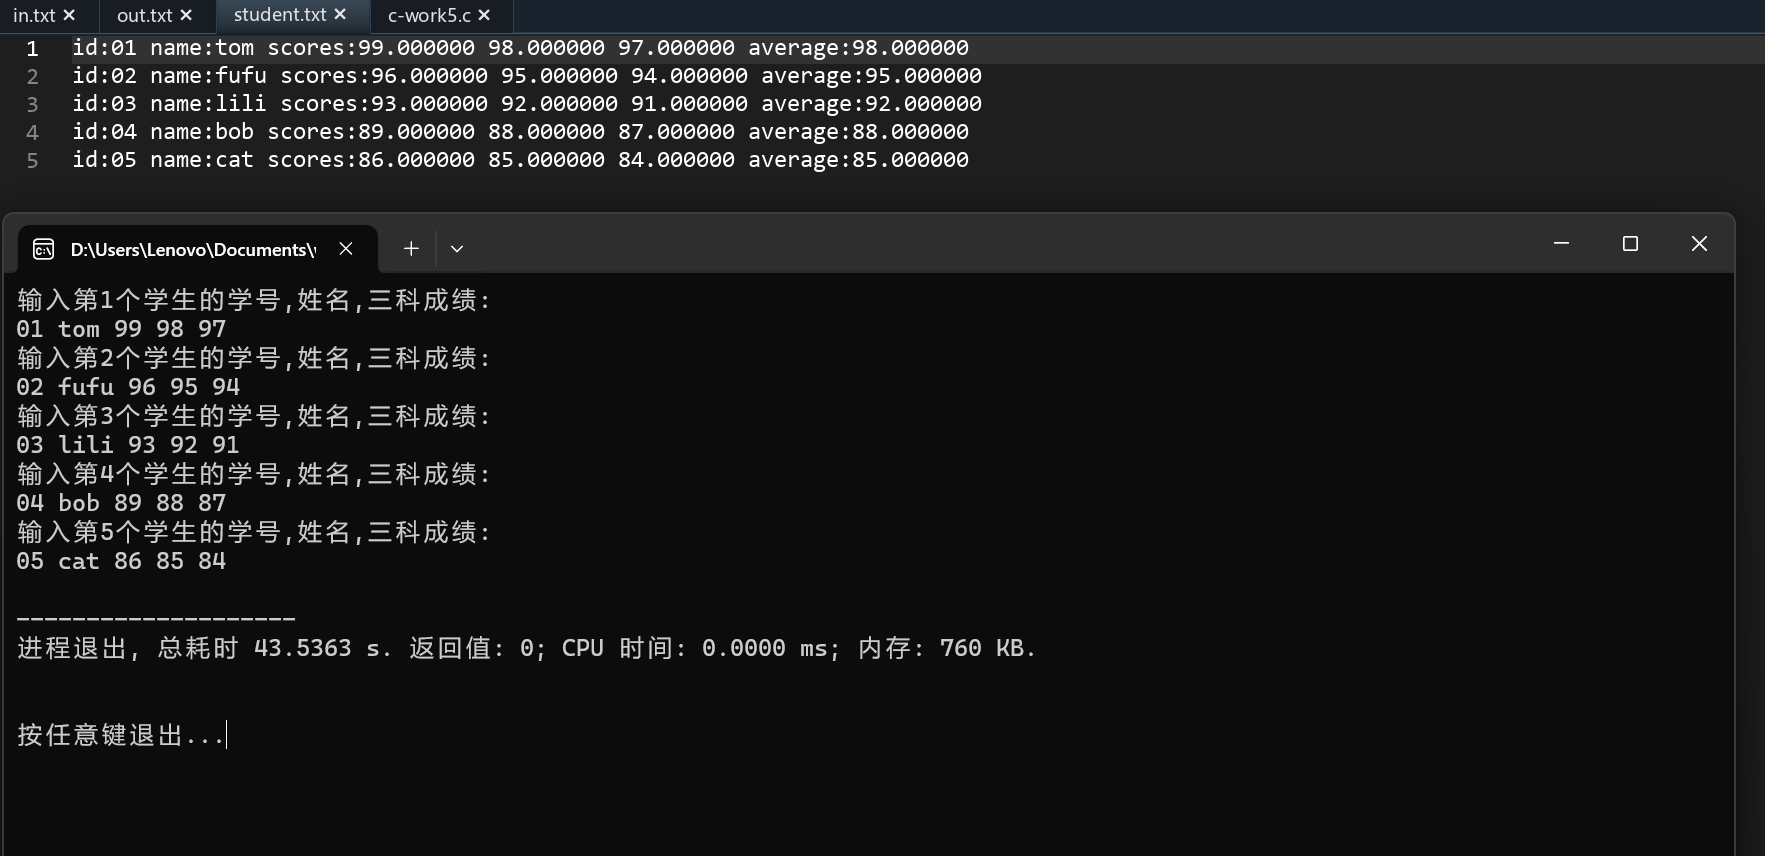This screenshot has width=1765, height=856.
Task: Close the terminal window
Action: 1699,244
